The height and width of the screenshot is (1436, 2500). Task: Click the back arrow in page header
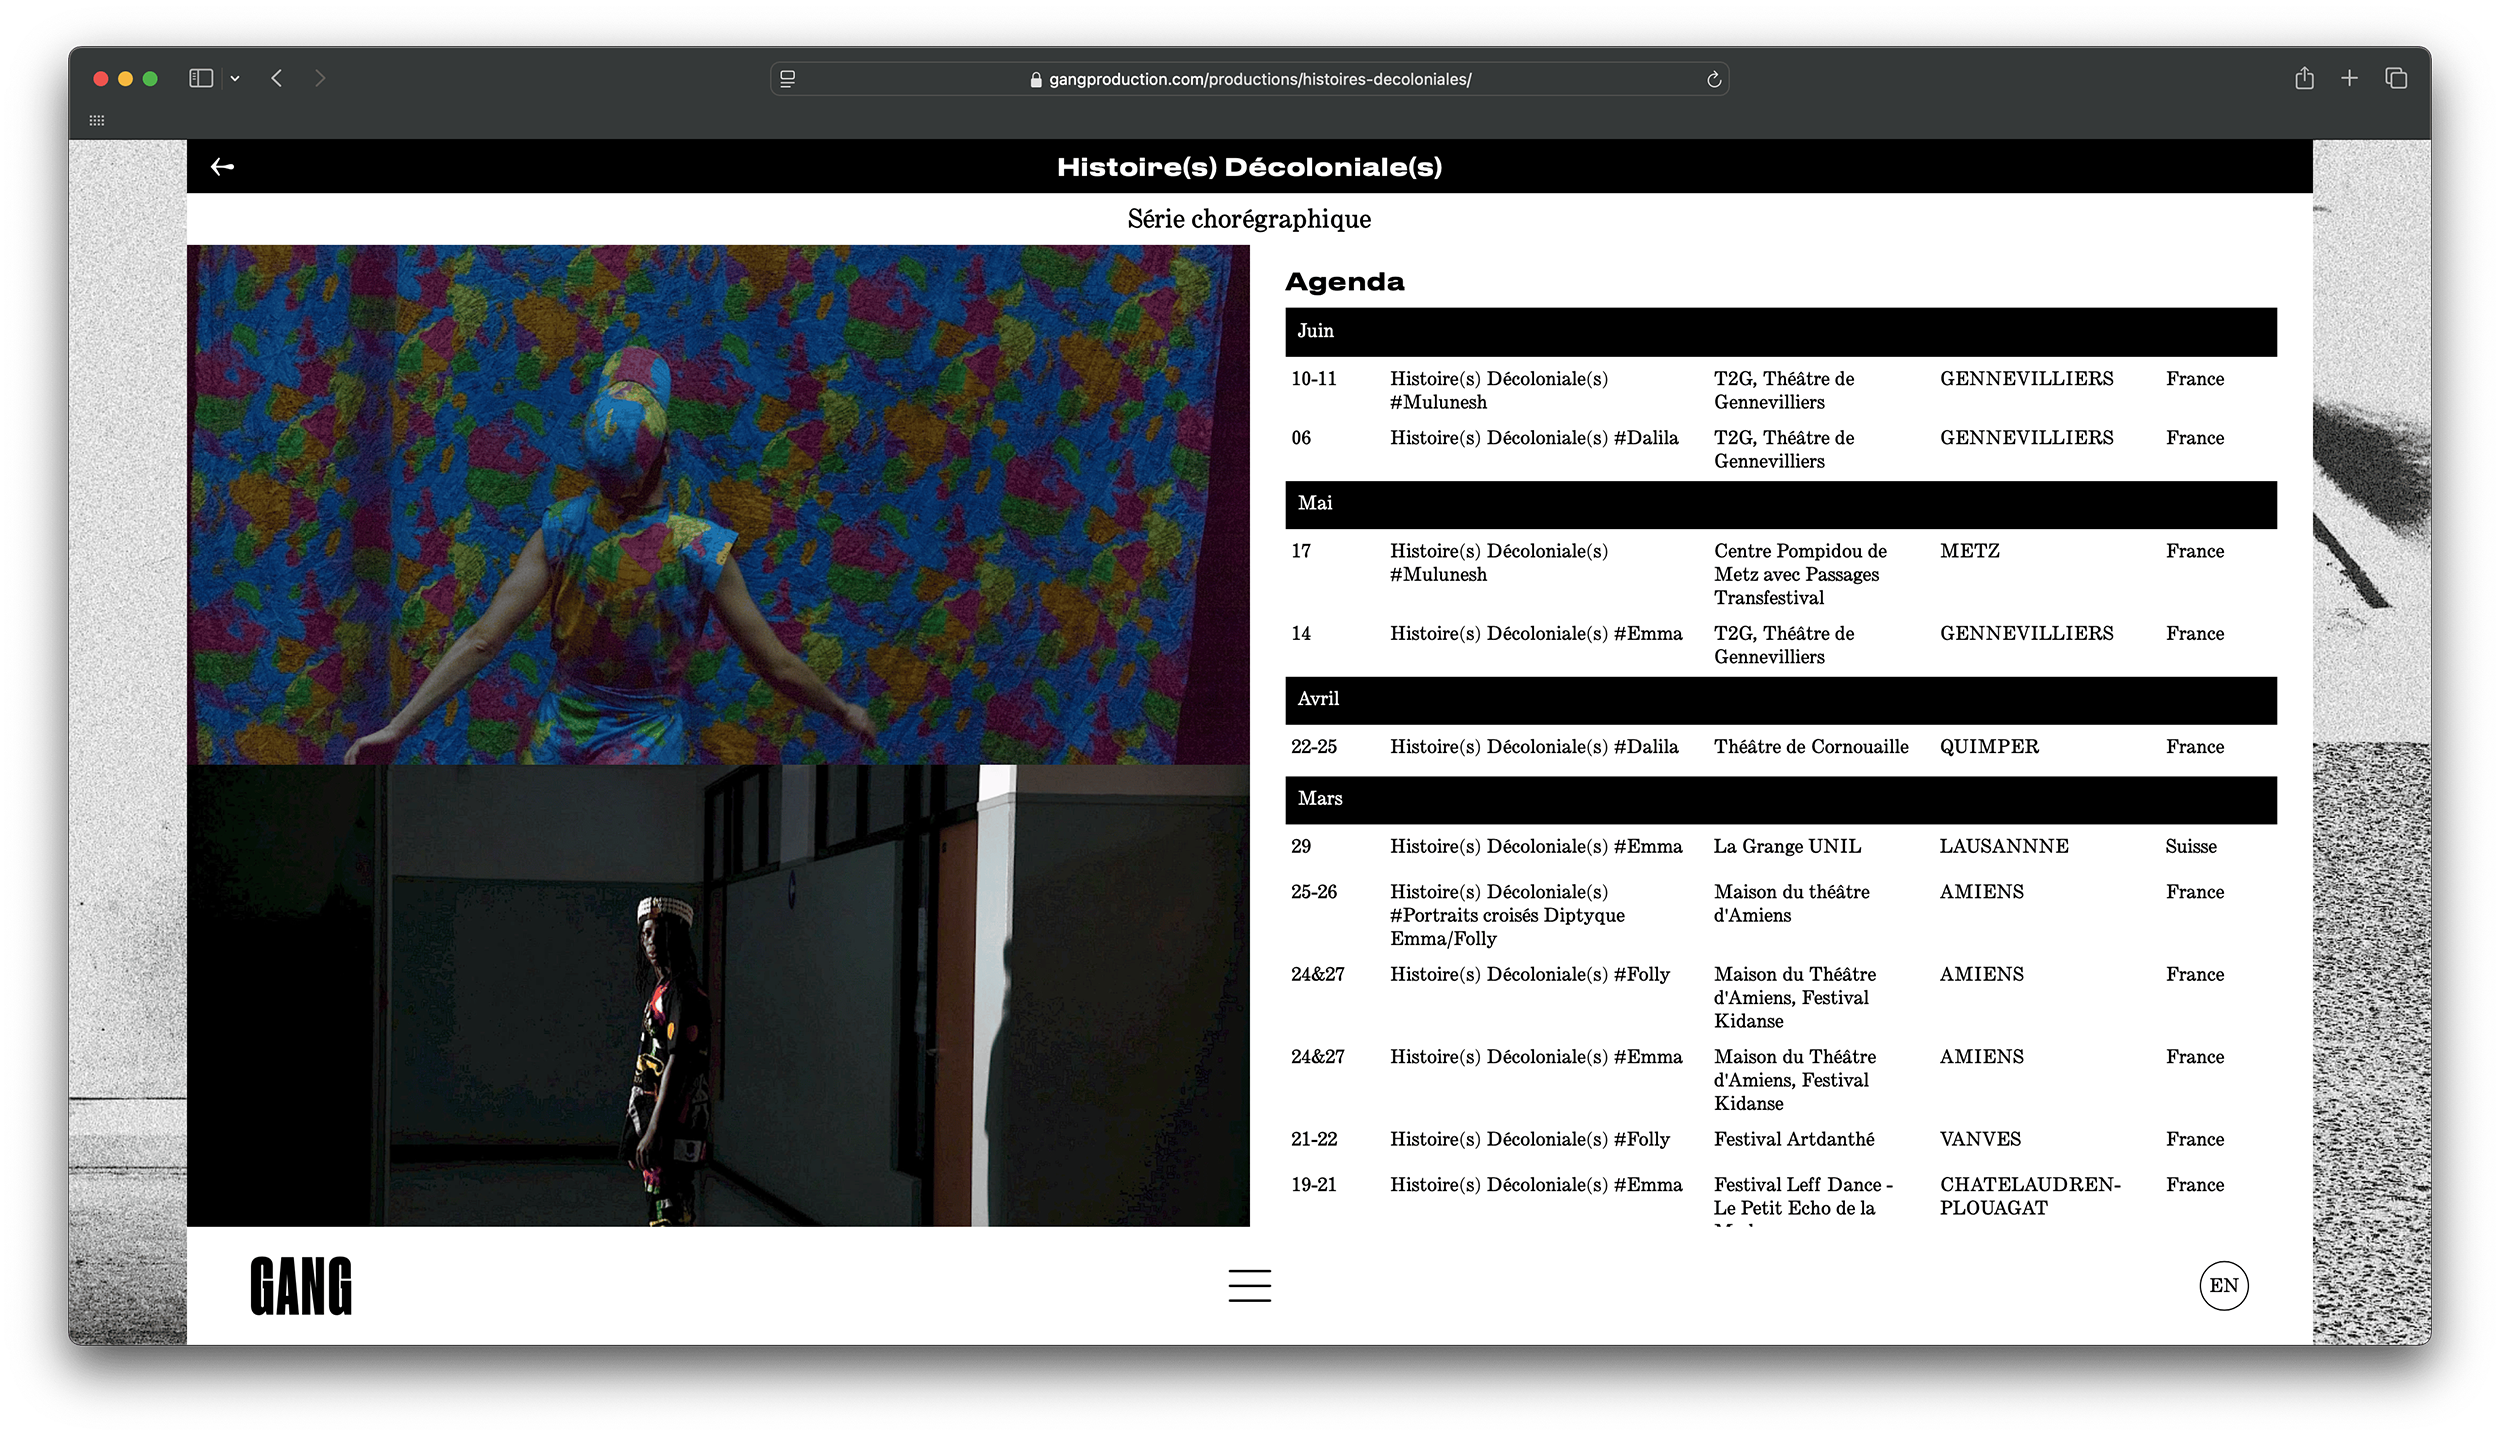[x=222, y=167]
